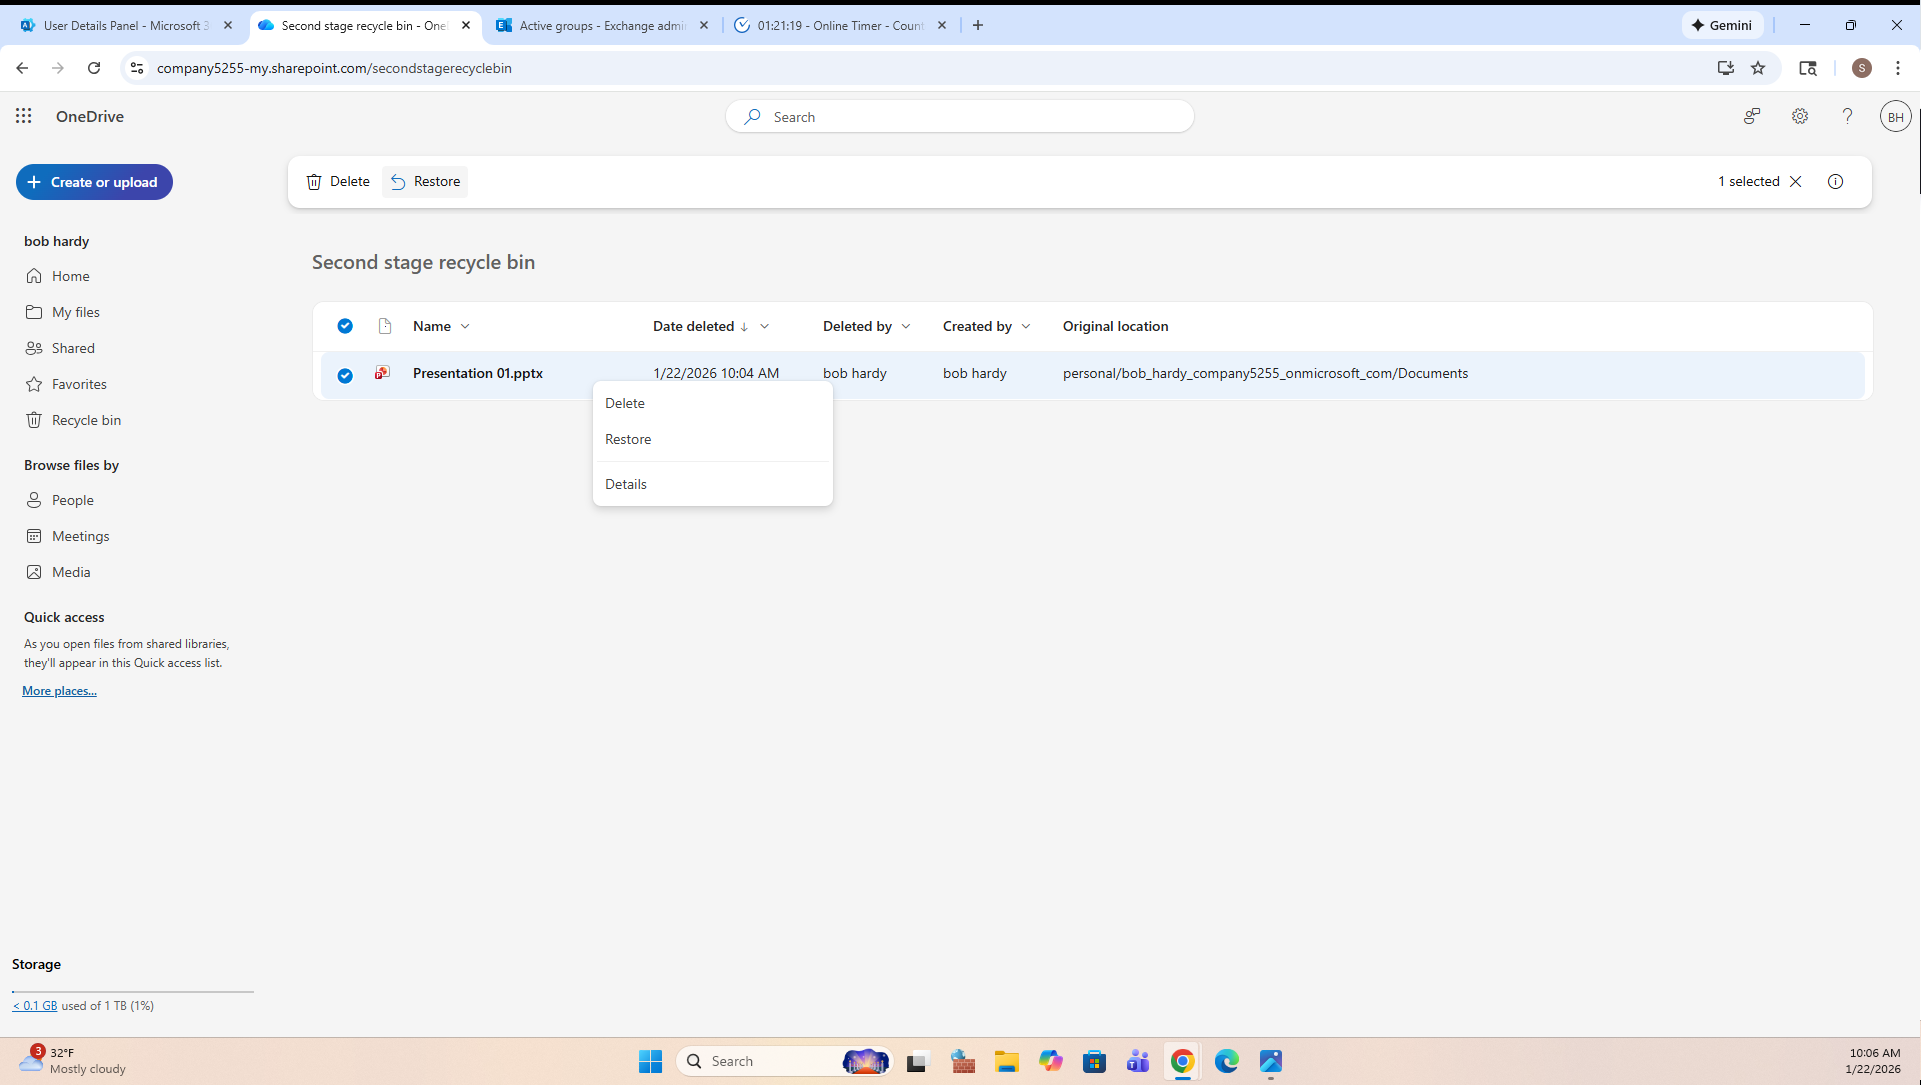This screenshot has width=1921, height=1085.
Task: Clear selection with the X button
Action: tap(1795, 181)
